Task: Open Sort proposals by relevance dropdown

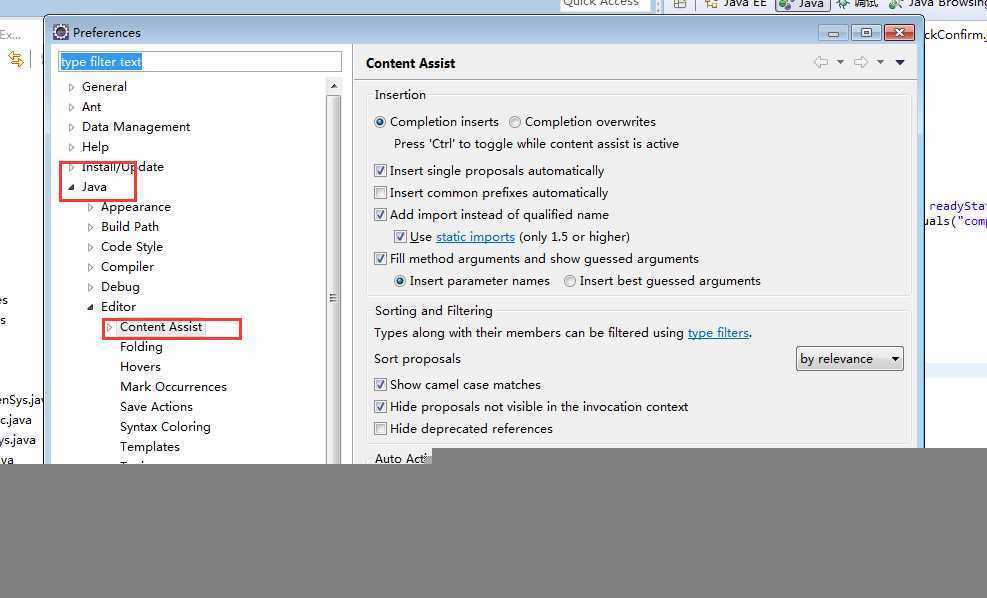Action: (850, 359)
